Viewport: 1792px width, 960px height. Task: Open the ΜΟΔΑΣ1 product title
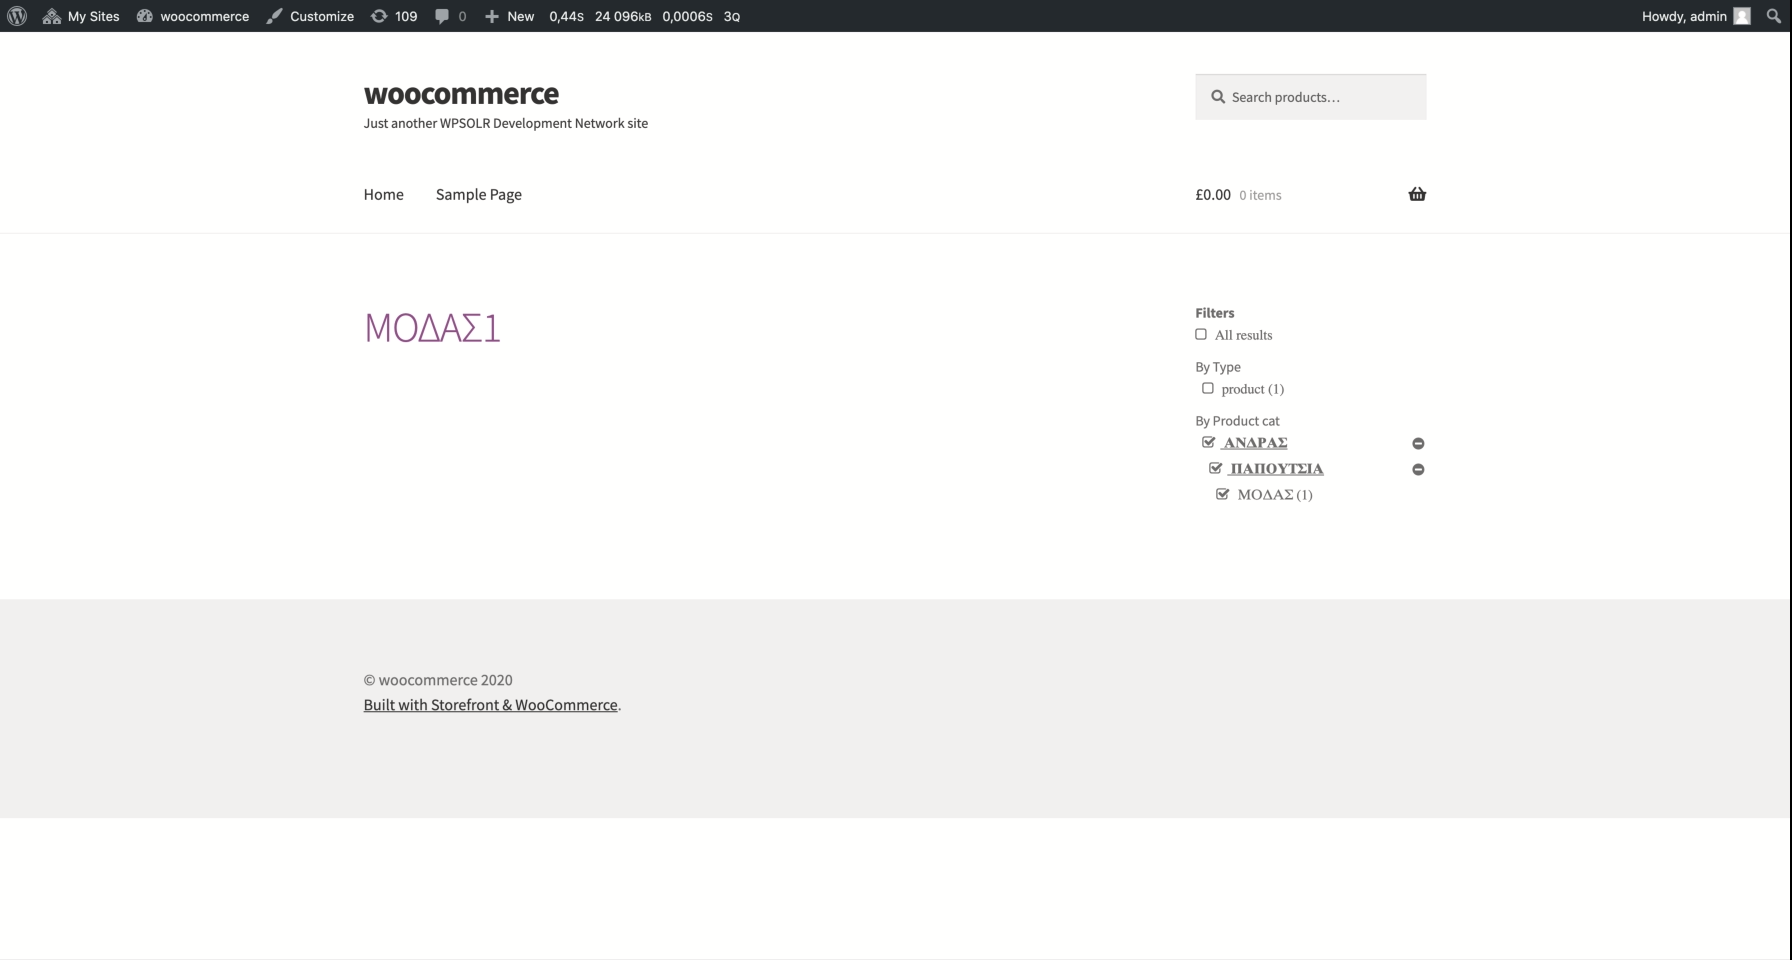coord(432,327)
